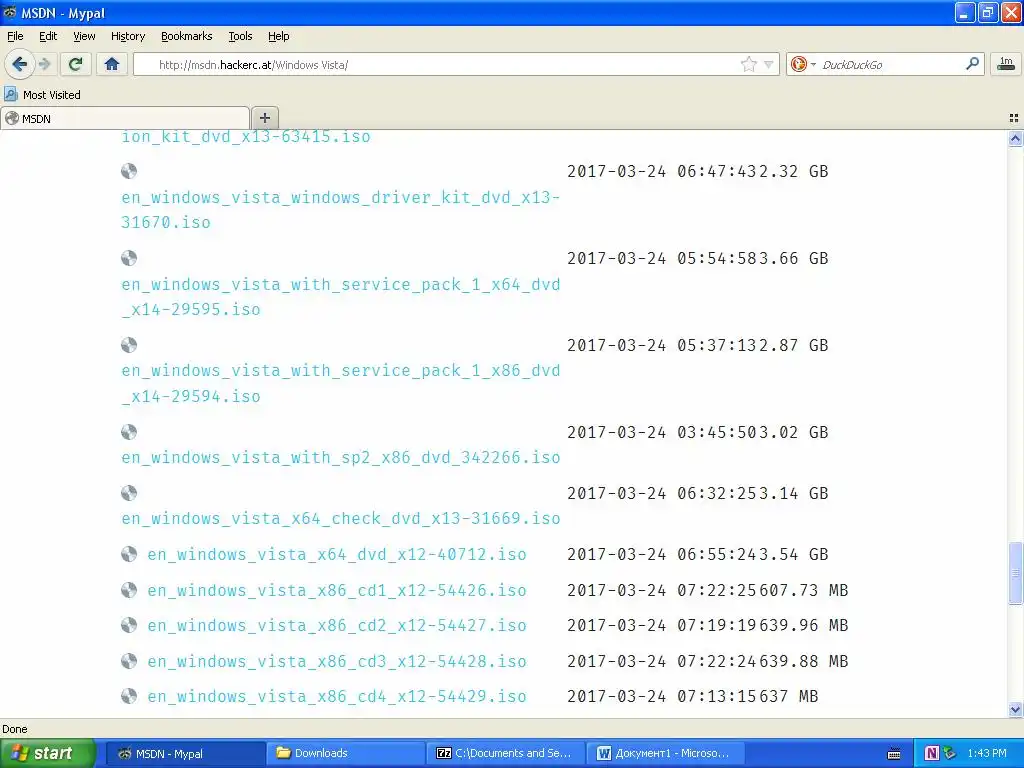Open the vista_x64_dvd_x12-40712.iso link

click(336, 554)
